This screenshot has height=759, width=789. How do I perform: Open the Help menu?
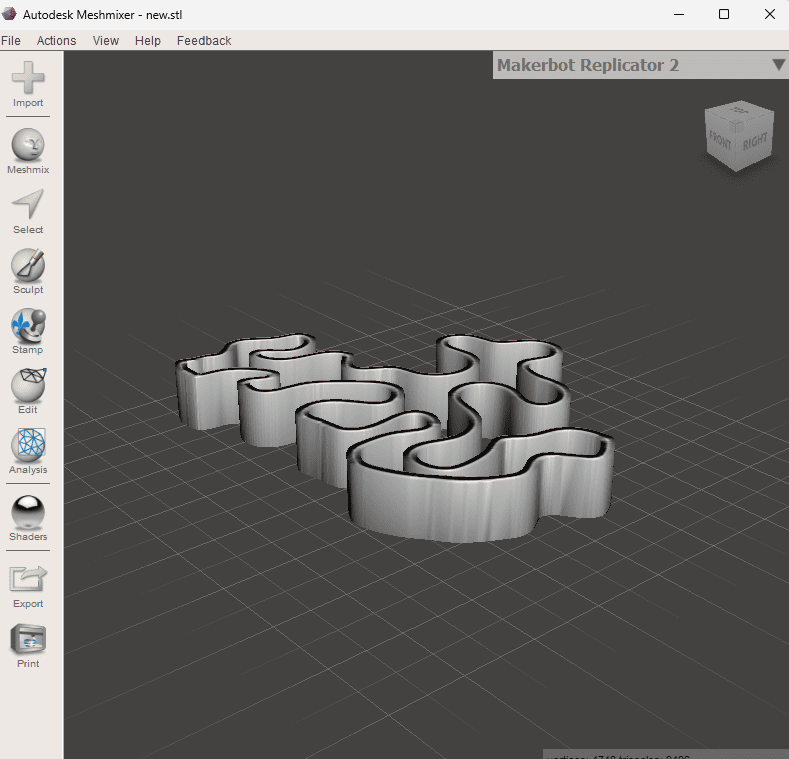point(148,41)
